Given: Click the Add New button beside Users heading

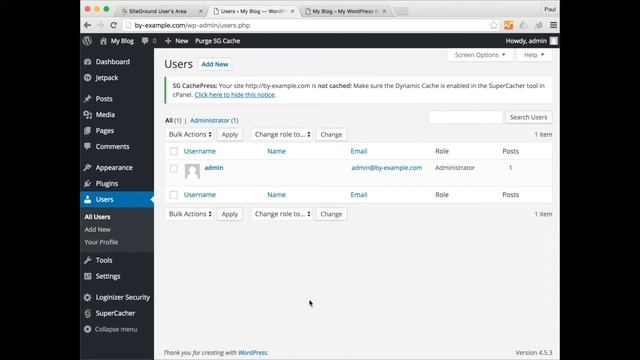Looking at the screenshot, I should coord(215,64).
